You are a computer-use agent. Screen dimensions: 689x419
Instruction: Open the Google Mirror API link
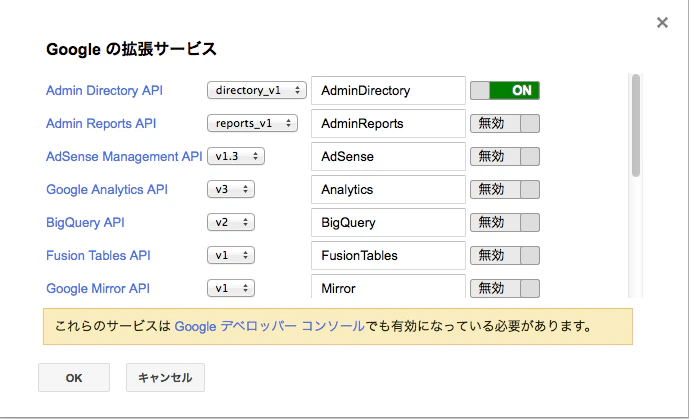tap(98, 289)
